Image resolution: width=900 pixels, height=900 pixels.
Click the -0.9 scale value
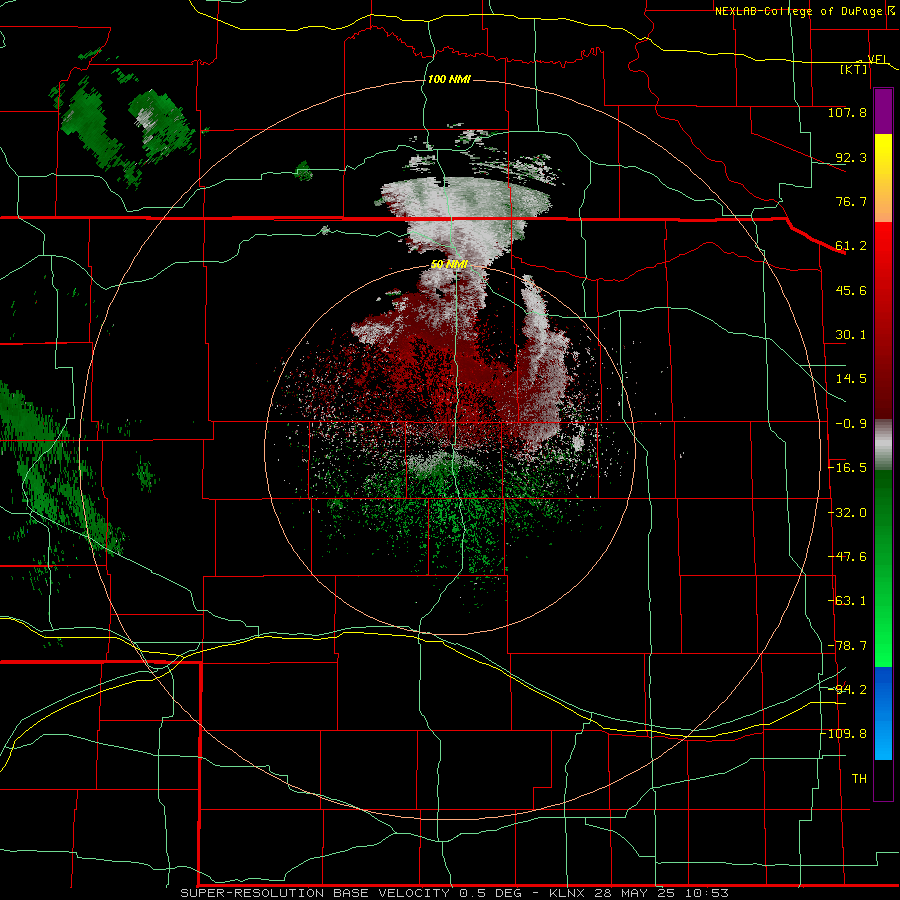[851, 424]
